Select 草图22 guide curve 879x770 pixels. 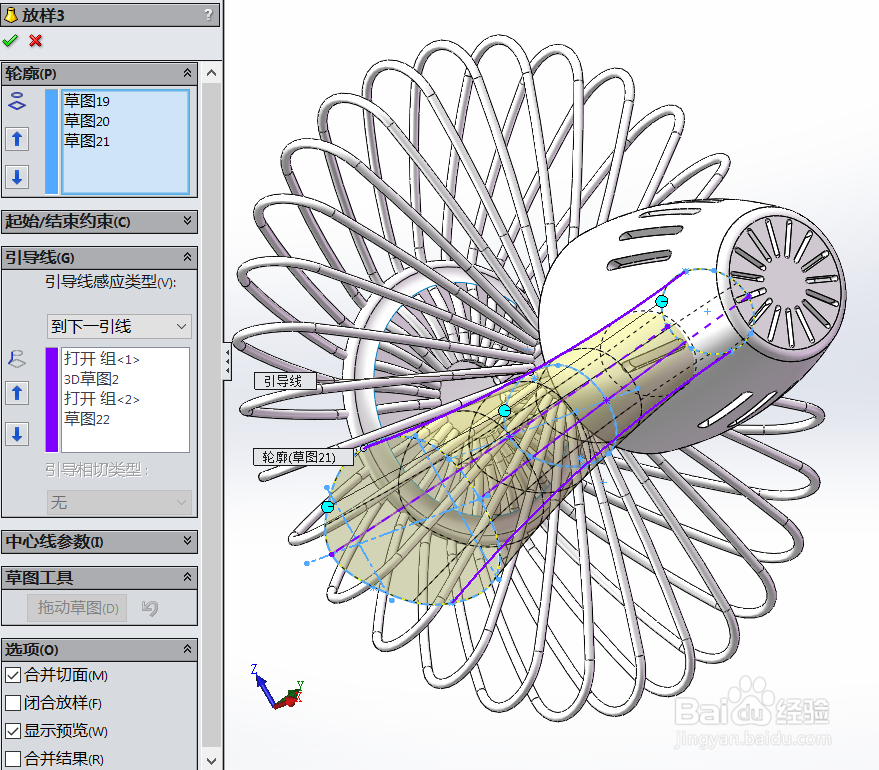pyautogui.click(x=87, y=419)
